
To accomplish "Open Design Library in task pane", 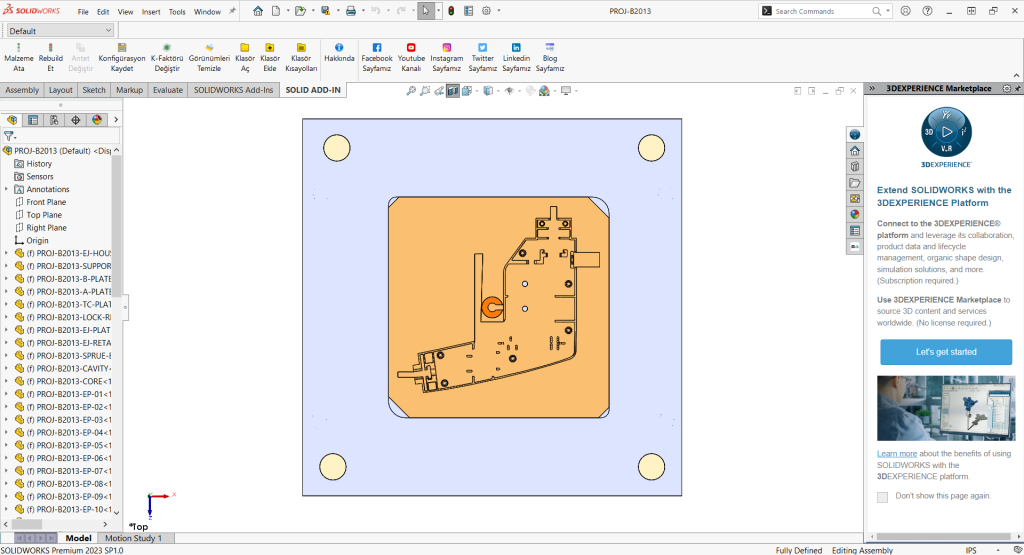I will tap(855, 166).
